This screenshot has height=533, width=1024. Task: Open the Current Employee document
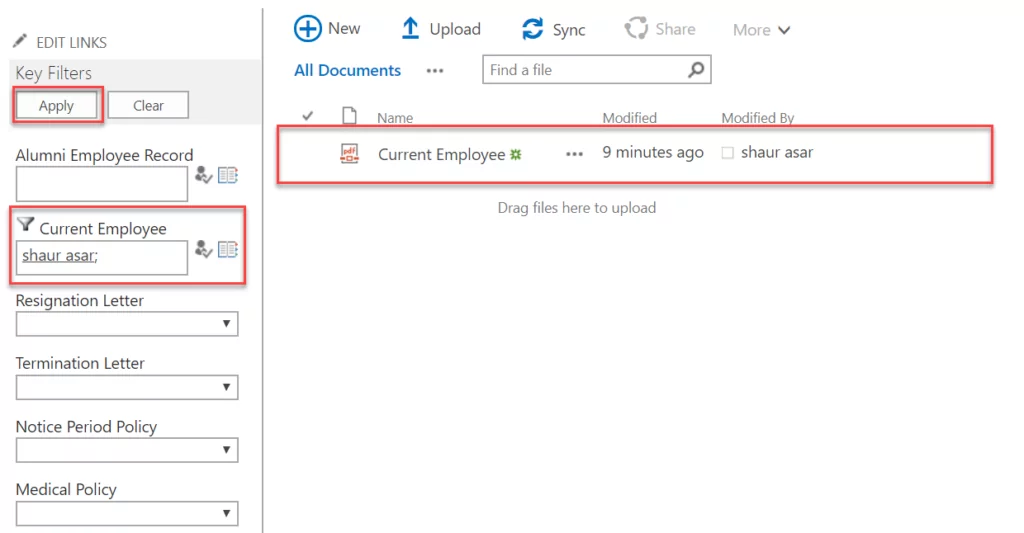coord(441,155)
